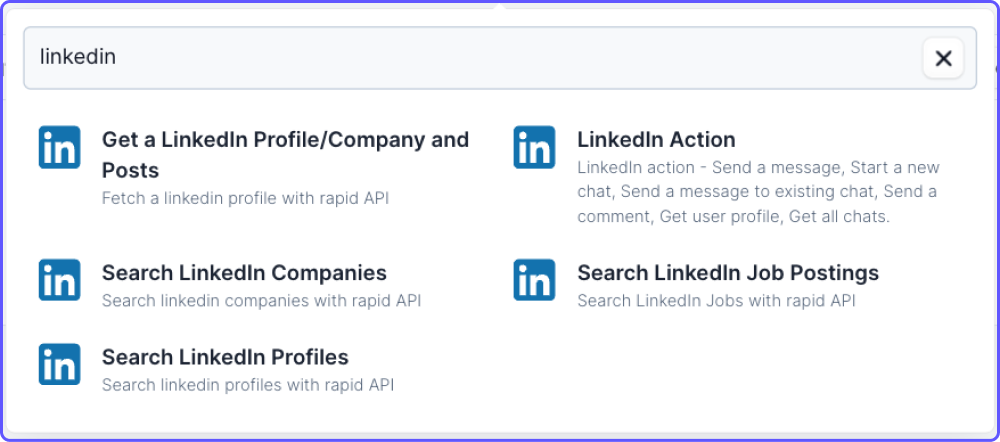Viewport: 1000px width, 442px height.
Task: Click the word 'Posts' in the first result title
Action: coord(131,170)
